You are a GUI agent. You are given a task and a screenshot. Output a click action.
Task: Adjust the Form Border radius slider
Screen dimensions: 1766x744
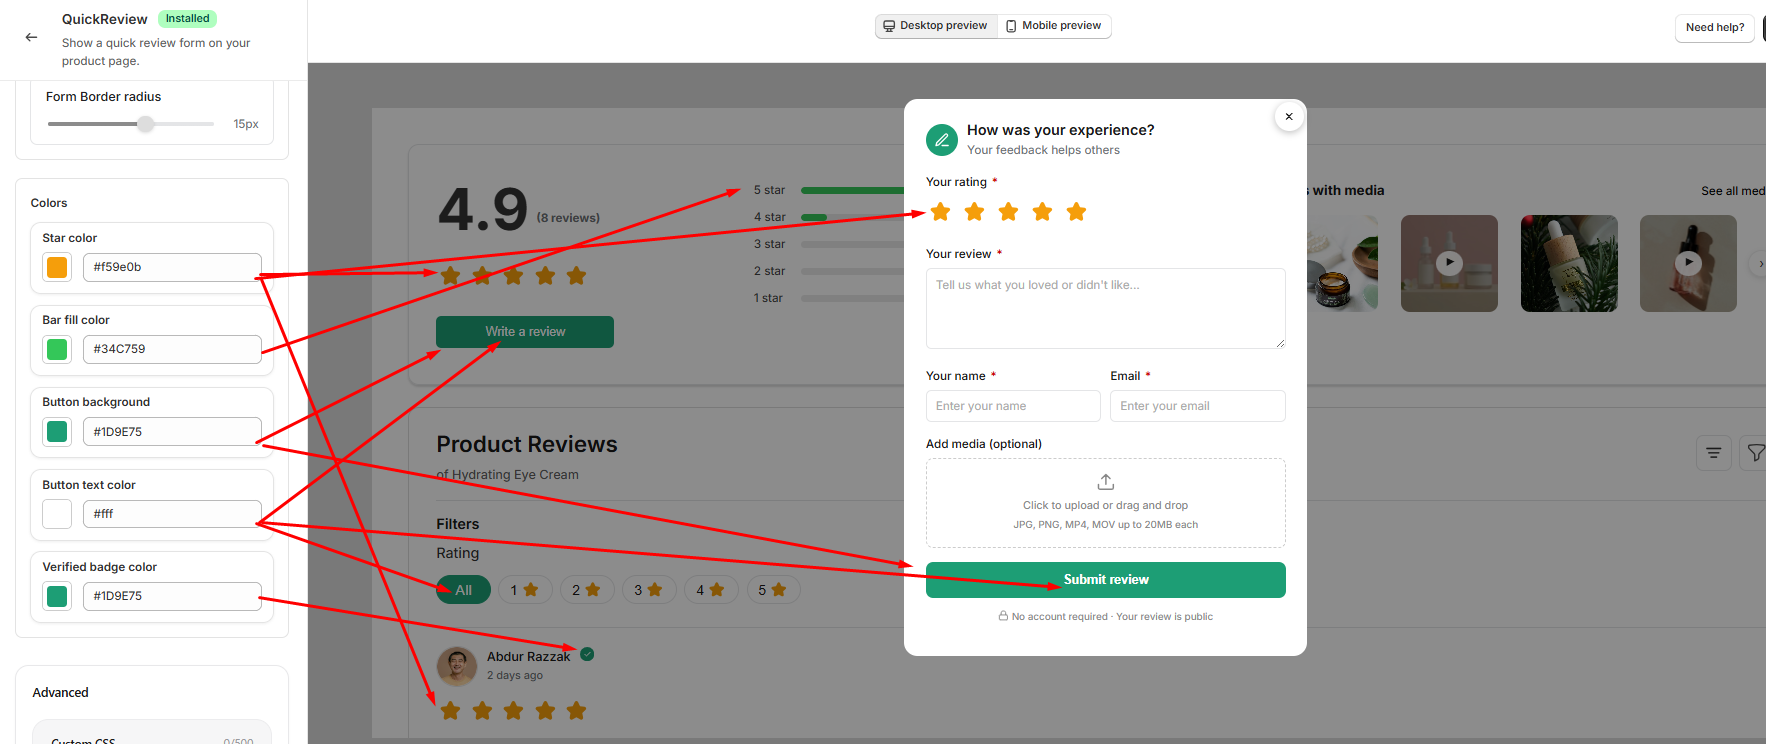coord(146,124)
